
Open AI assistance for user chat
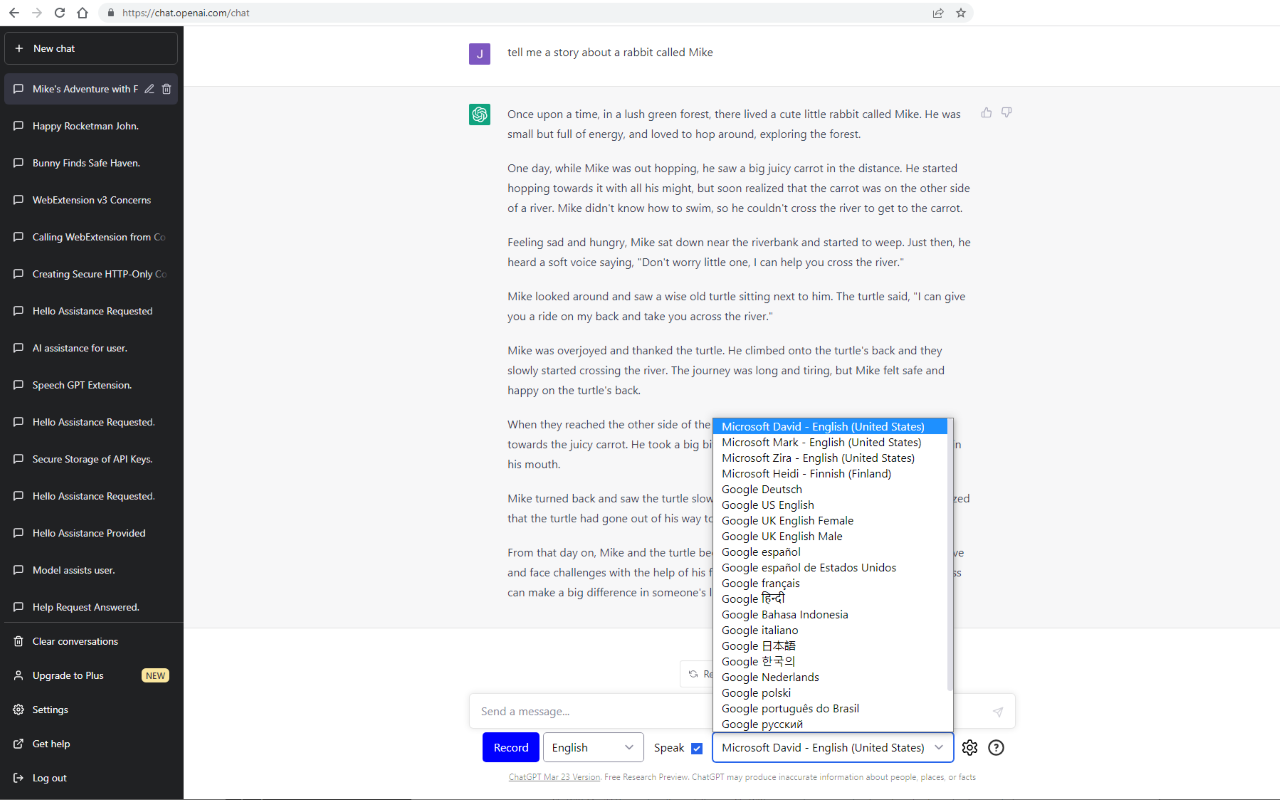point(91,348)
